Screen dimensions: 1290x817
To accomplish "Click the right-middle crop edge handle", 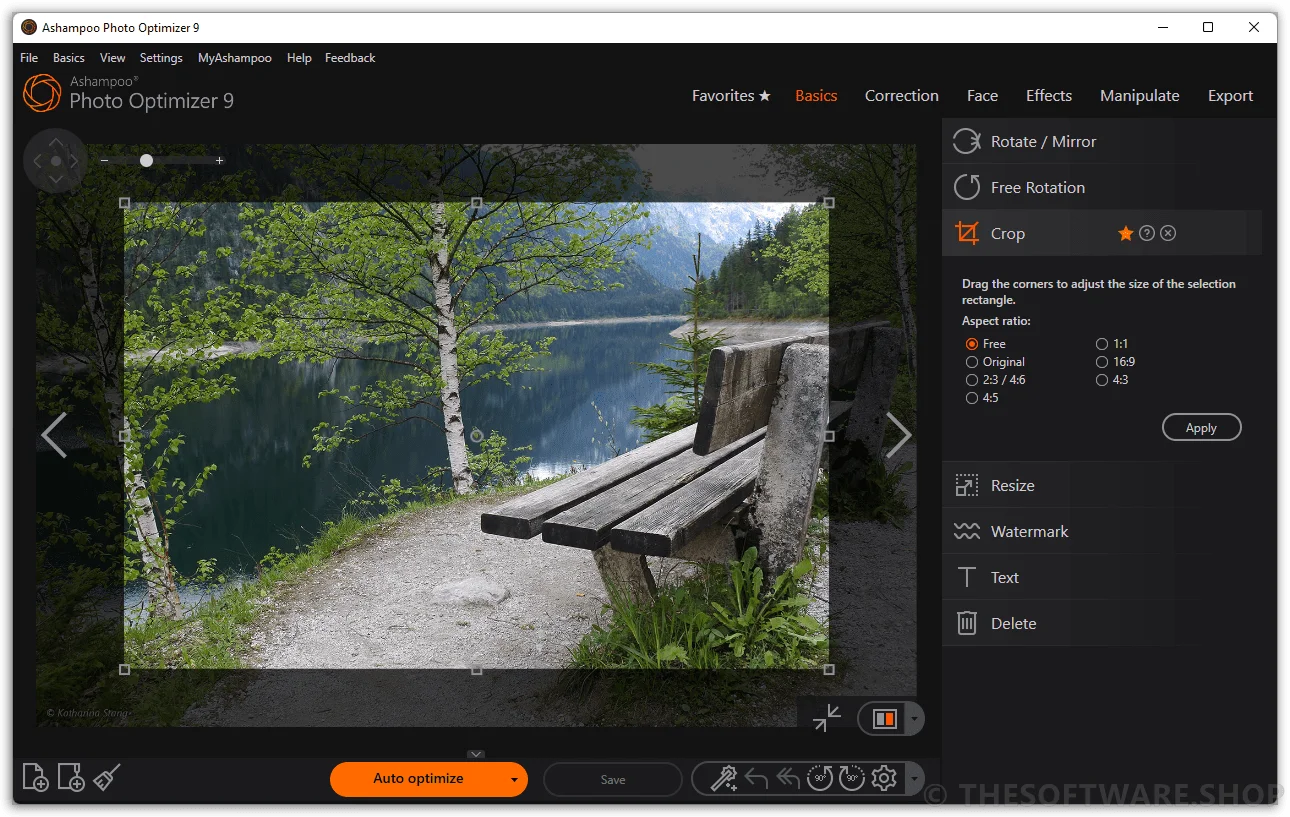I will click(828, 435).
